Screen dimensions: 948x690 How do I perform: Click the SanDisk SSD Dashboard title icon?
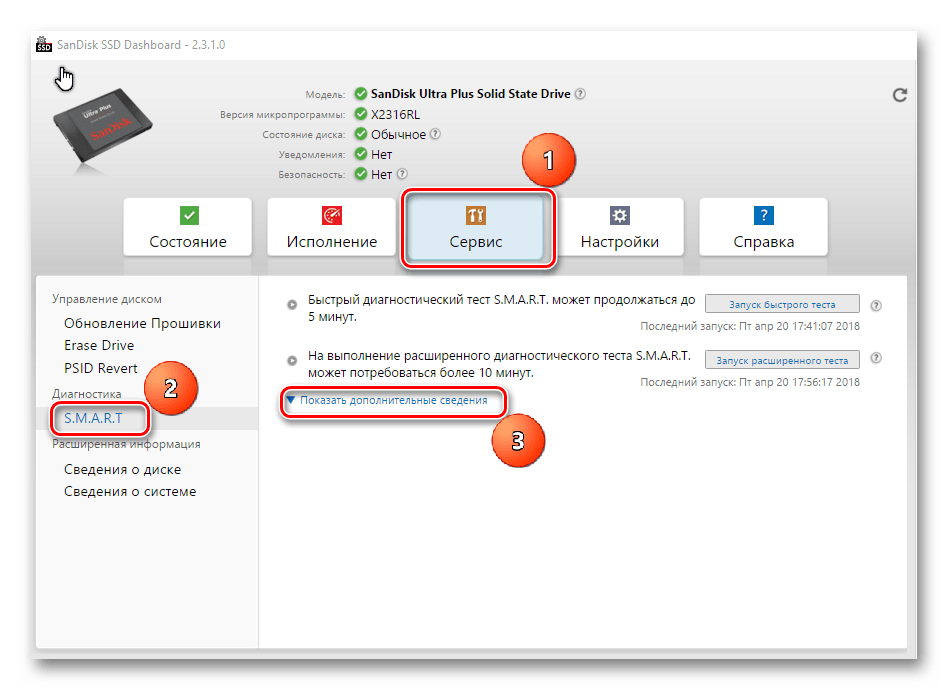(44, 44)
